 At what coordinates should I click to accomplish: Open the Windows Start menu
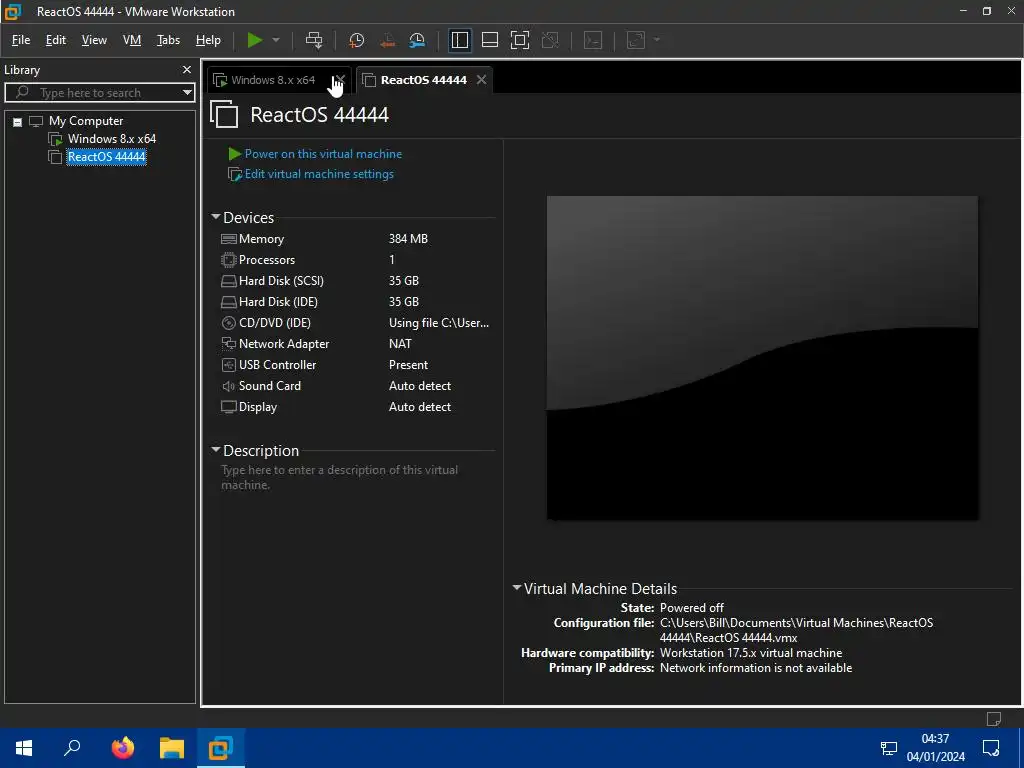(x=24, y=748)
